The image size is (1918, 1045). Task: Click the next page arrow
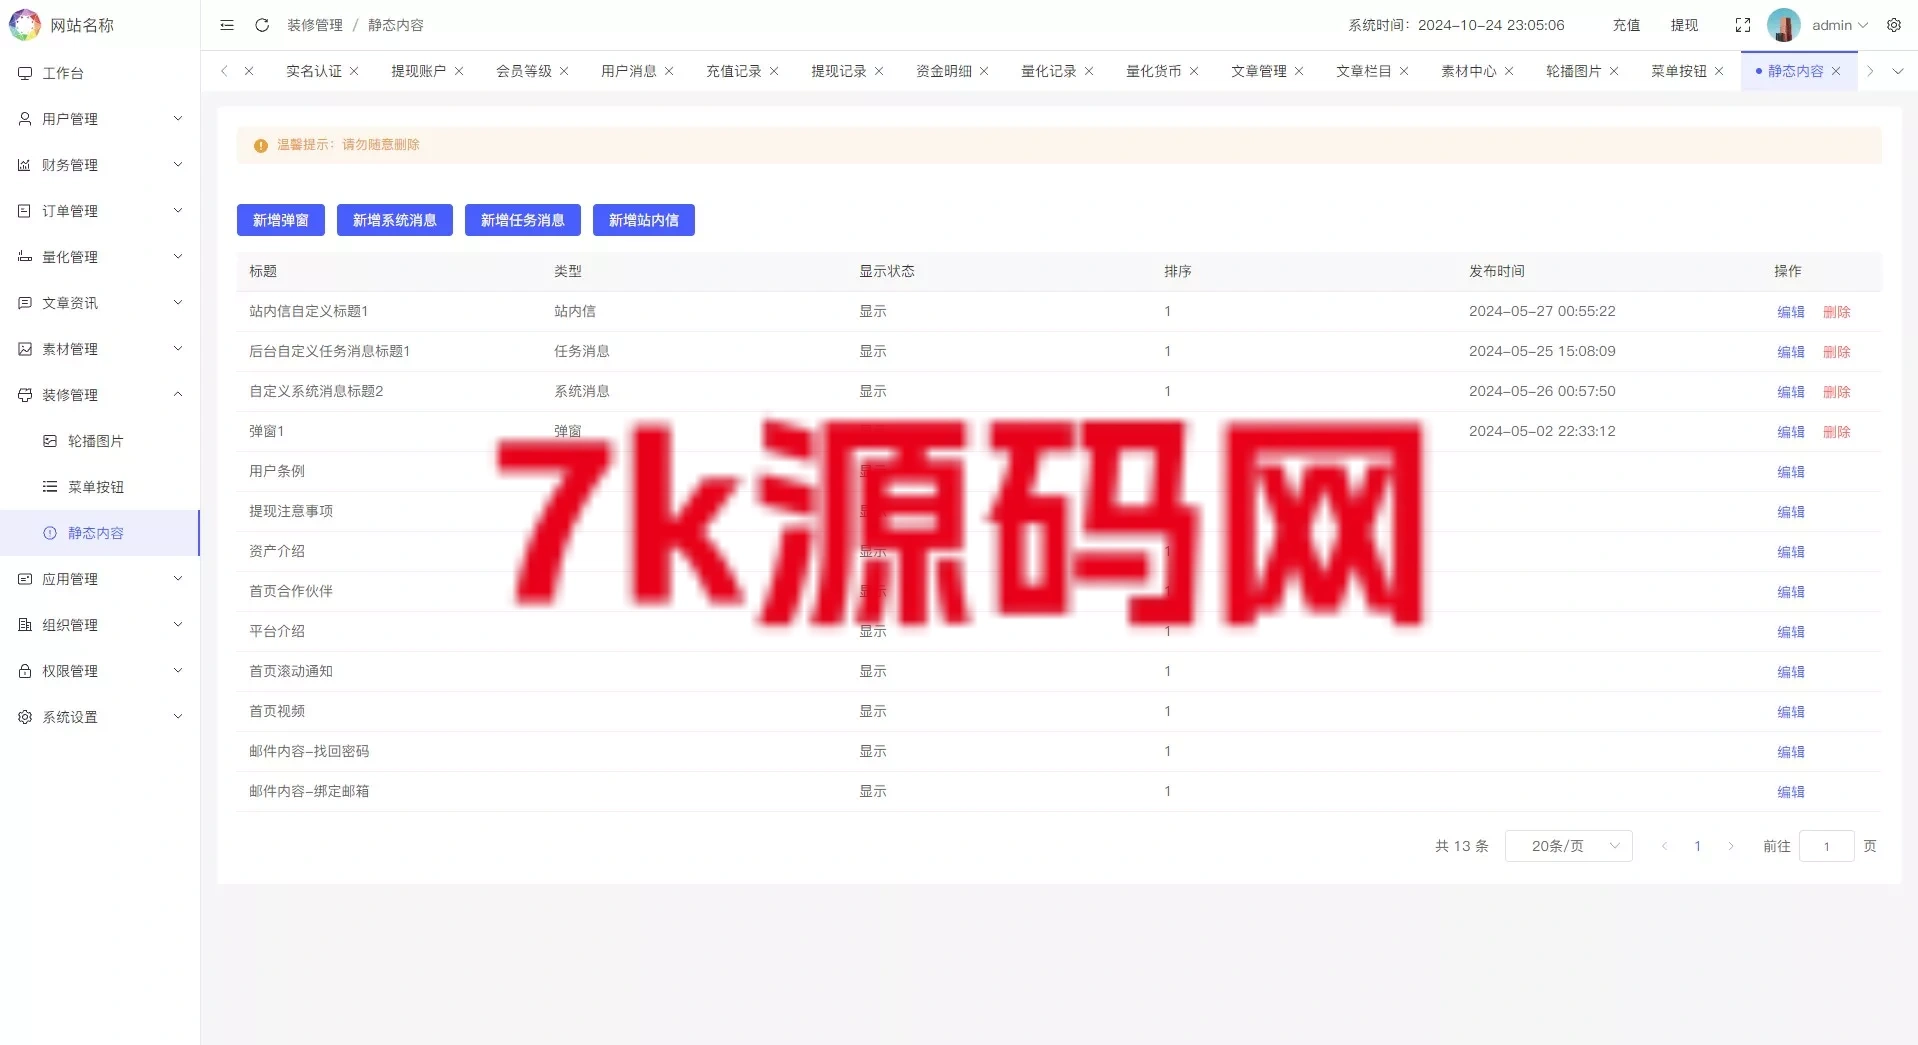coord(1731,846)
